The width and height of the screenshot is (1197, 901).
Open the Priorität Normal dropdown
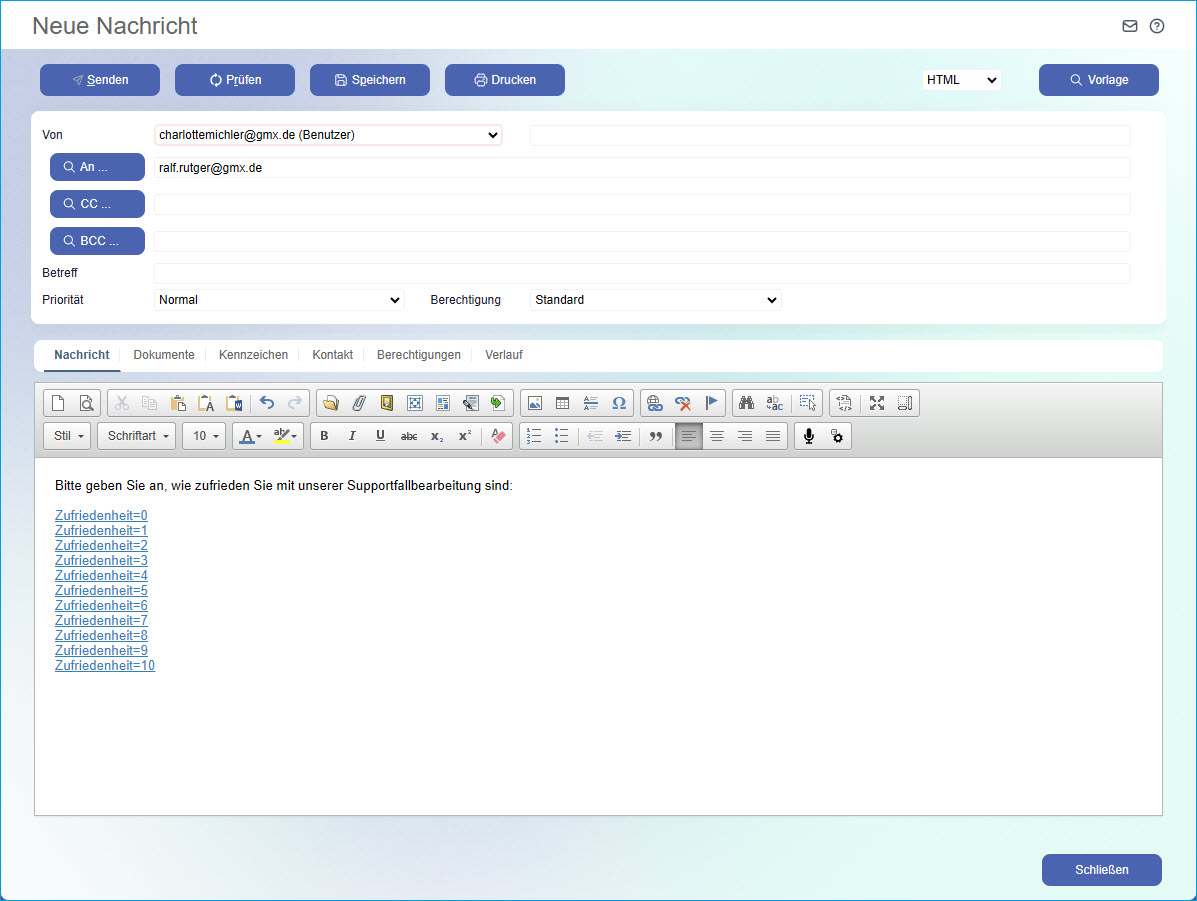pyautogui.click(x=279, y=300)
